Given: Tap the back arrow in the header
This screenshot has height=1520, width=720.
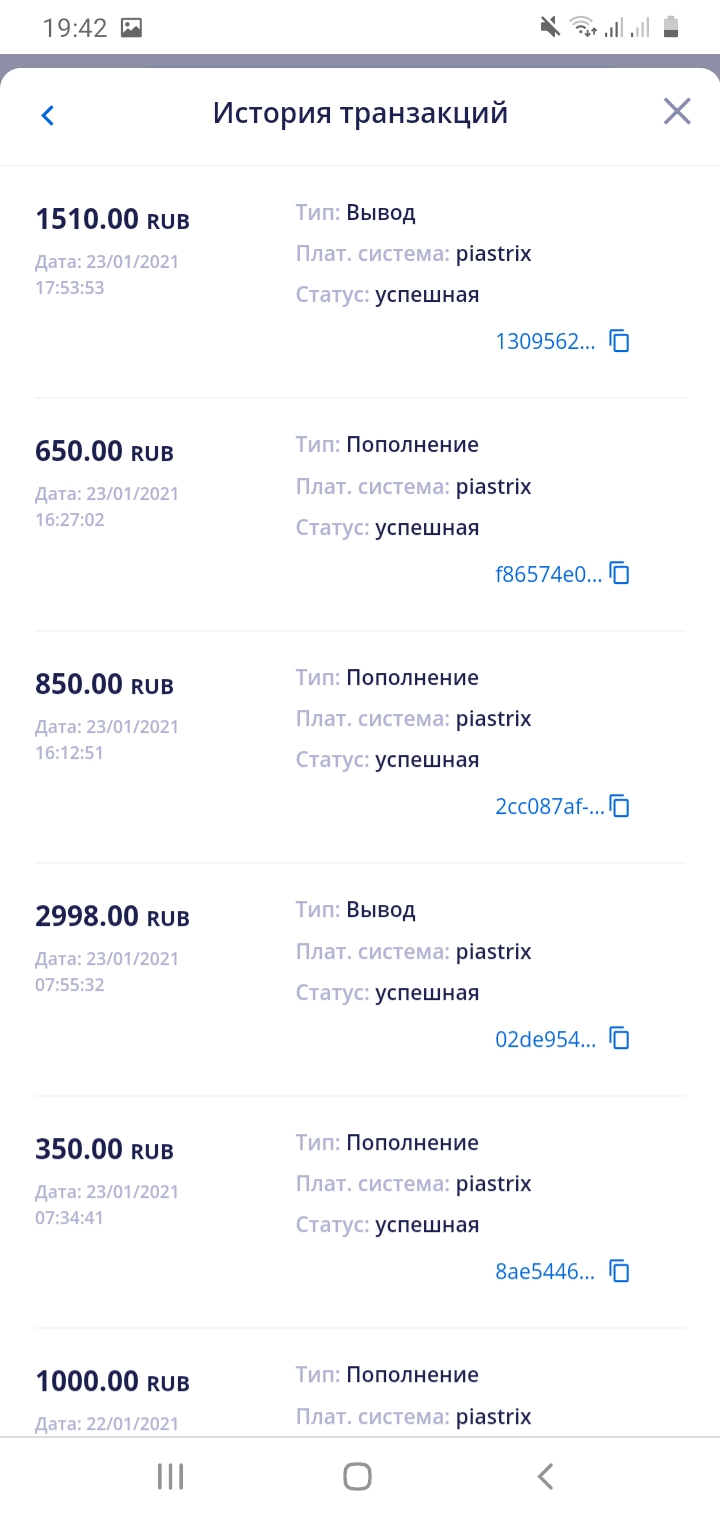Looking at the screenshot, I should pyautogui.click(x=47, y=115).
